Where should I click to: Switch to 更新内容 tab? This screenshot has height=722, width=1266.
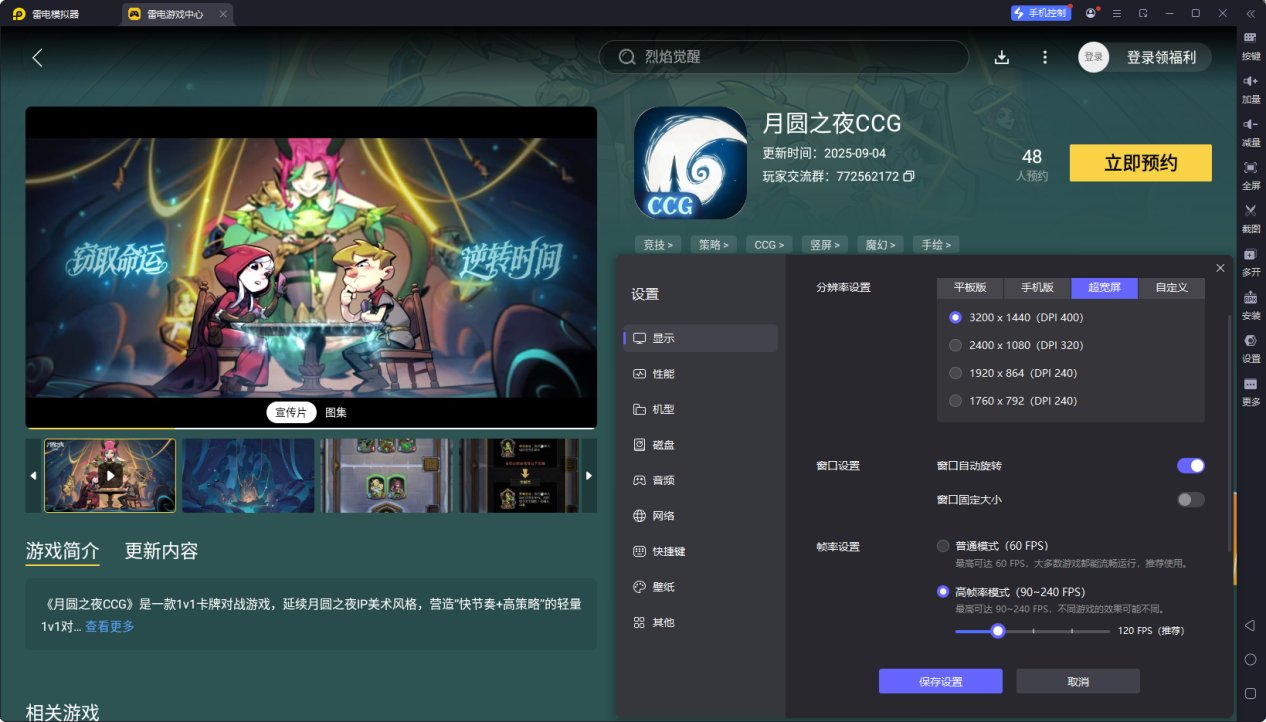(x=161, y=551)
